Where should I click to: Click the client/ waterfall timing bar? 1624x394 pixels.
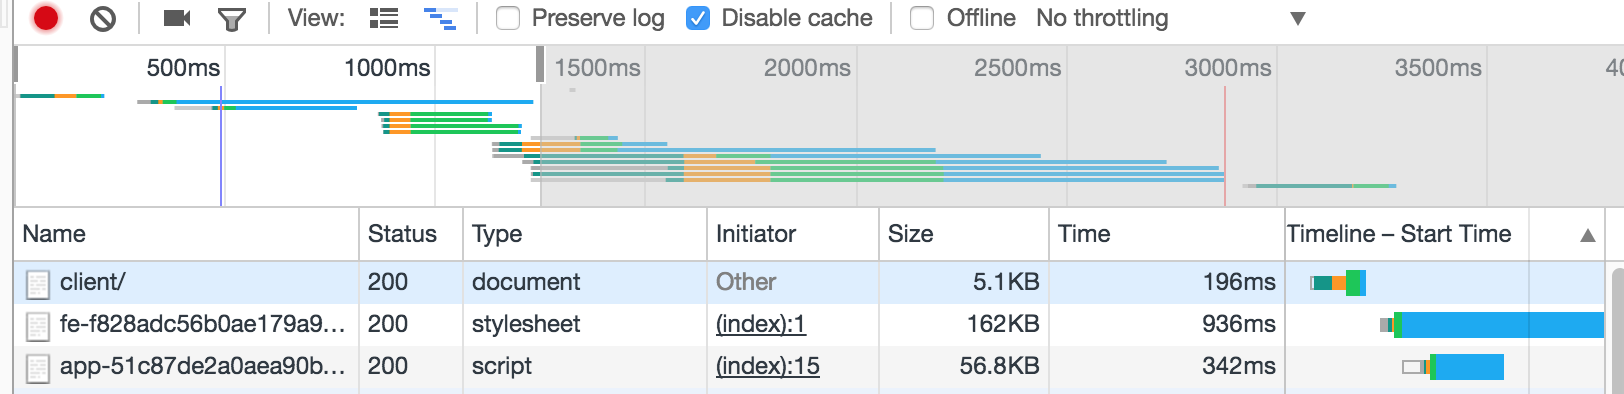(1338, 283)
